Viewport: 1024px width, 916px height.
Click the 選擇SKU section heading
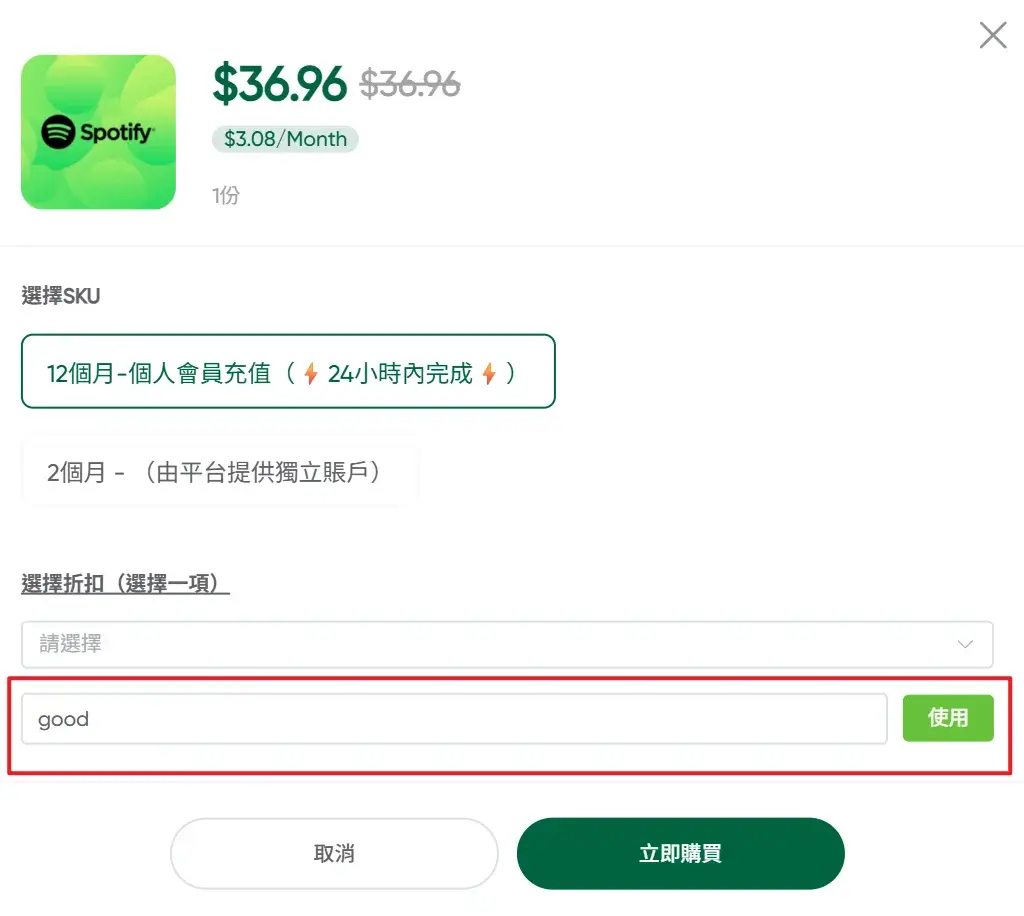point(61,296)
